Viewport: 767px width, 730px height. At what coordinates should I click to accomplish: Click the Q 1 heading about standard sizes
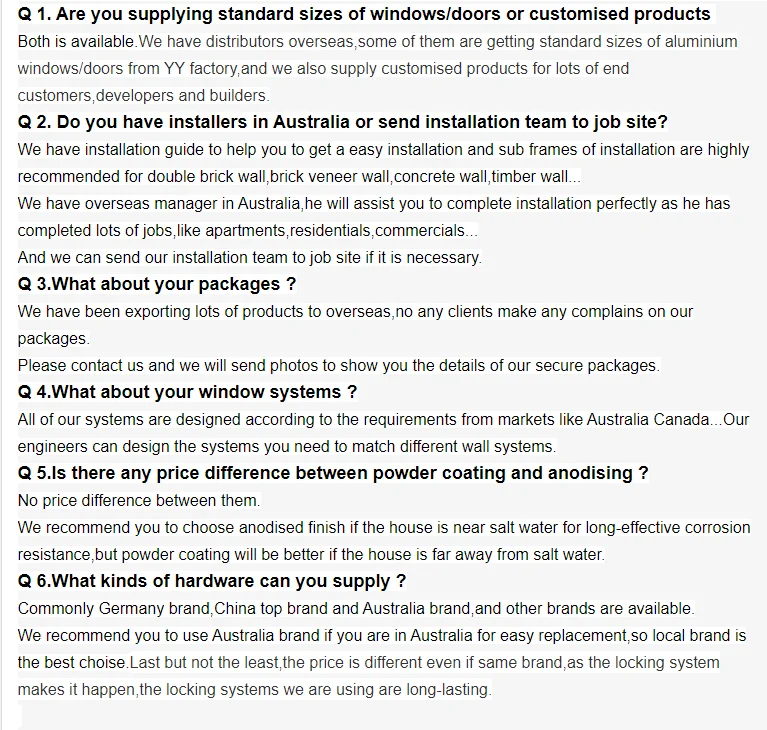click(364, 14)
